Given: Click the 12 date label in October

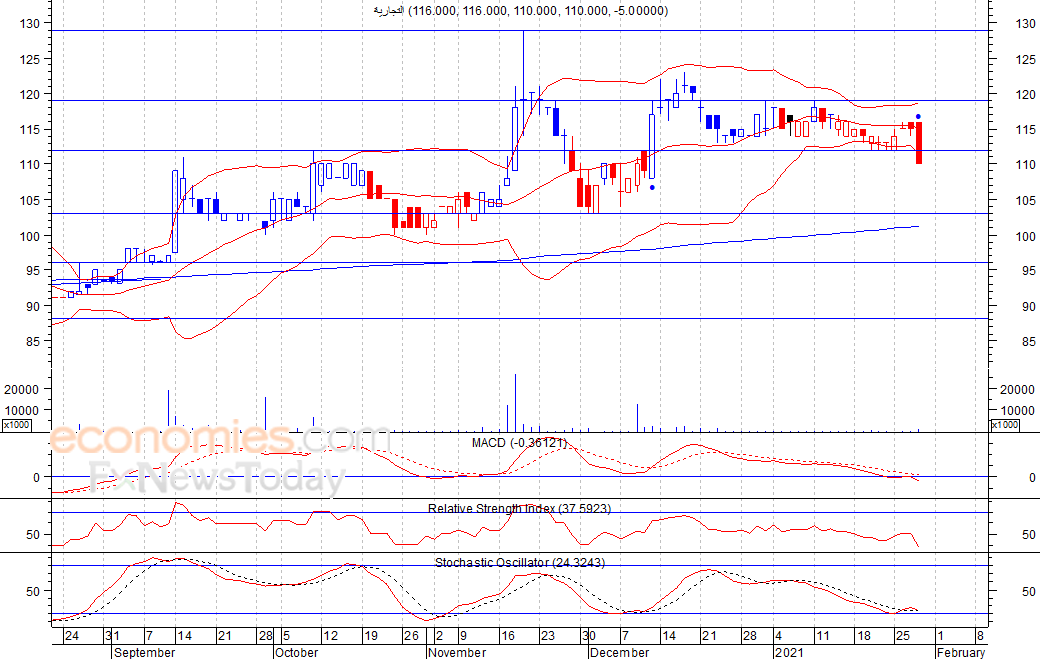Looking at the screenshot, I should 330,636.
